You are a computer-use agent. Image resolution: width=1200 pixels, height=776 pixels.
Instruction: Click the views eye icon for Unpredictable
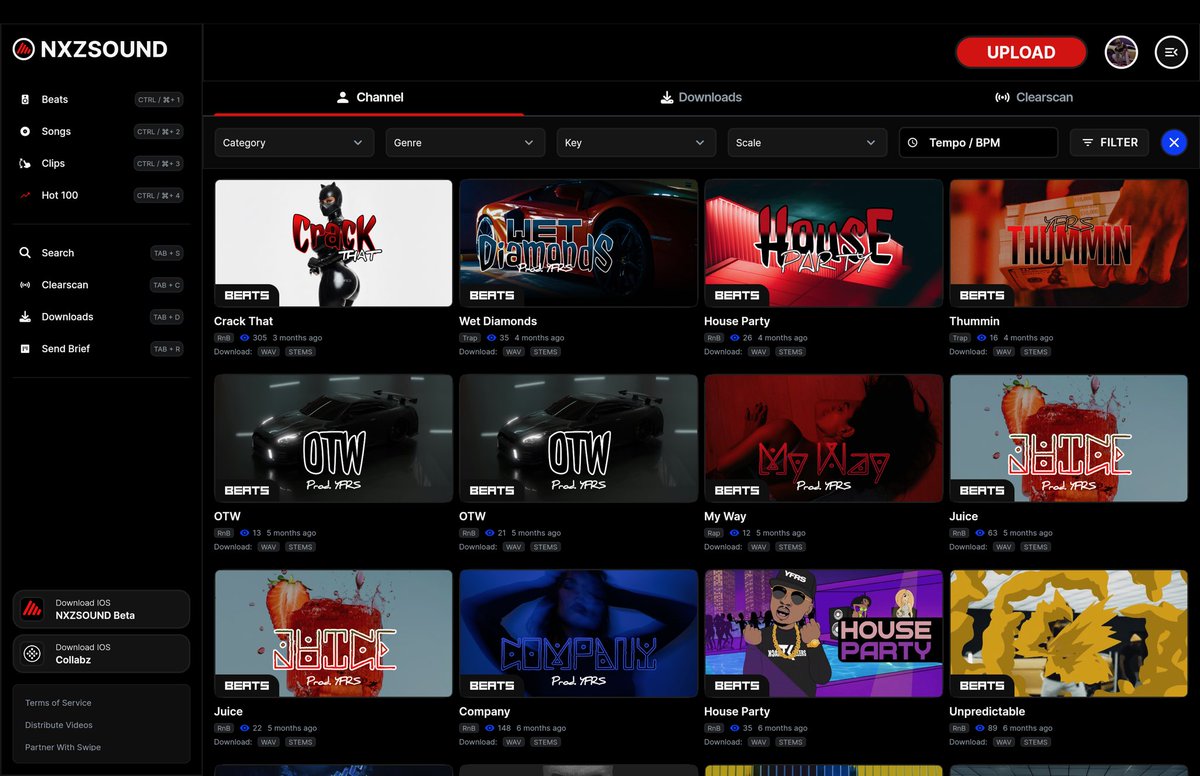click(980, 728)
